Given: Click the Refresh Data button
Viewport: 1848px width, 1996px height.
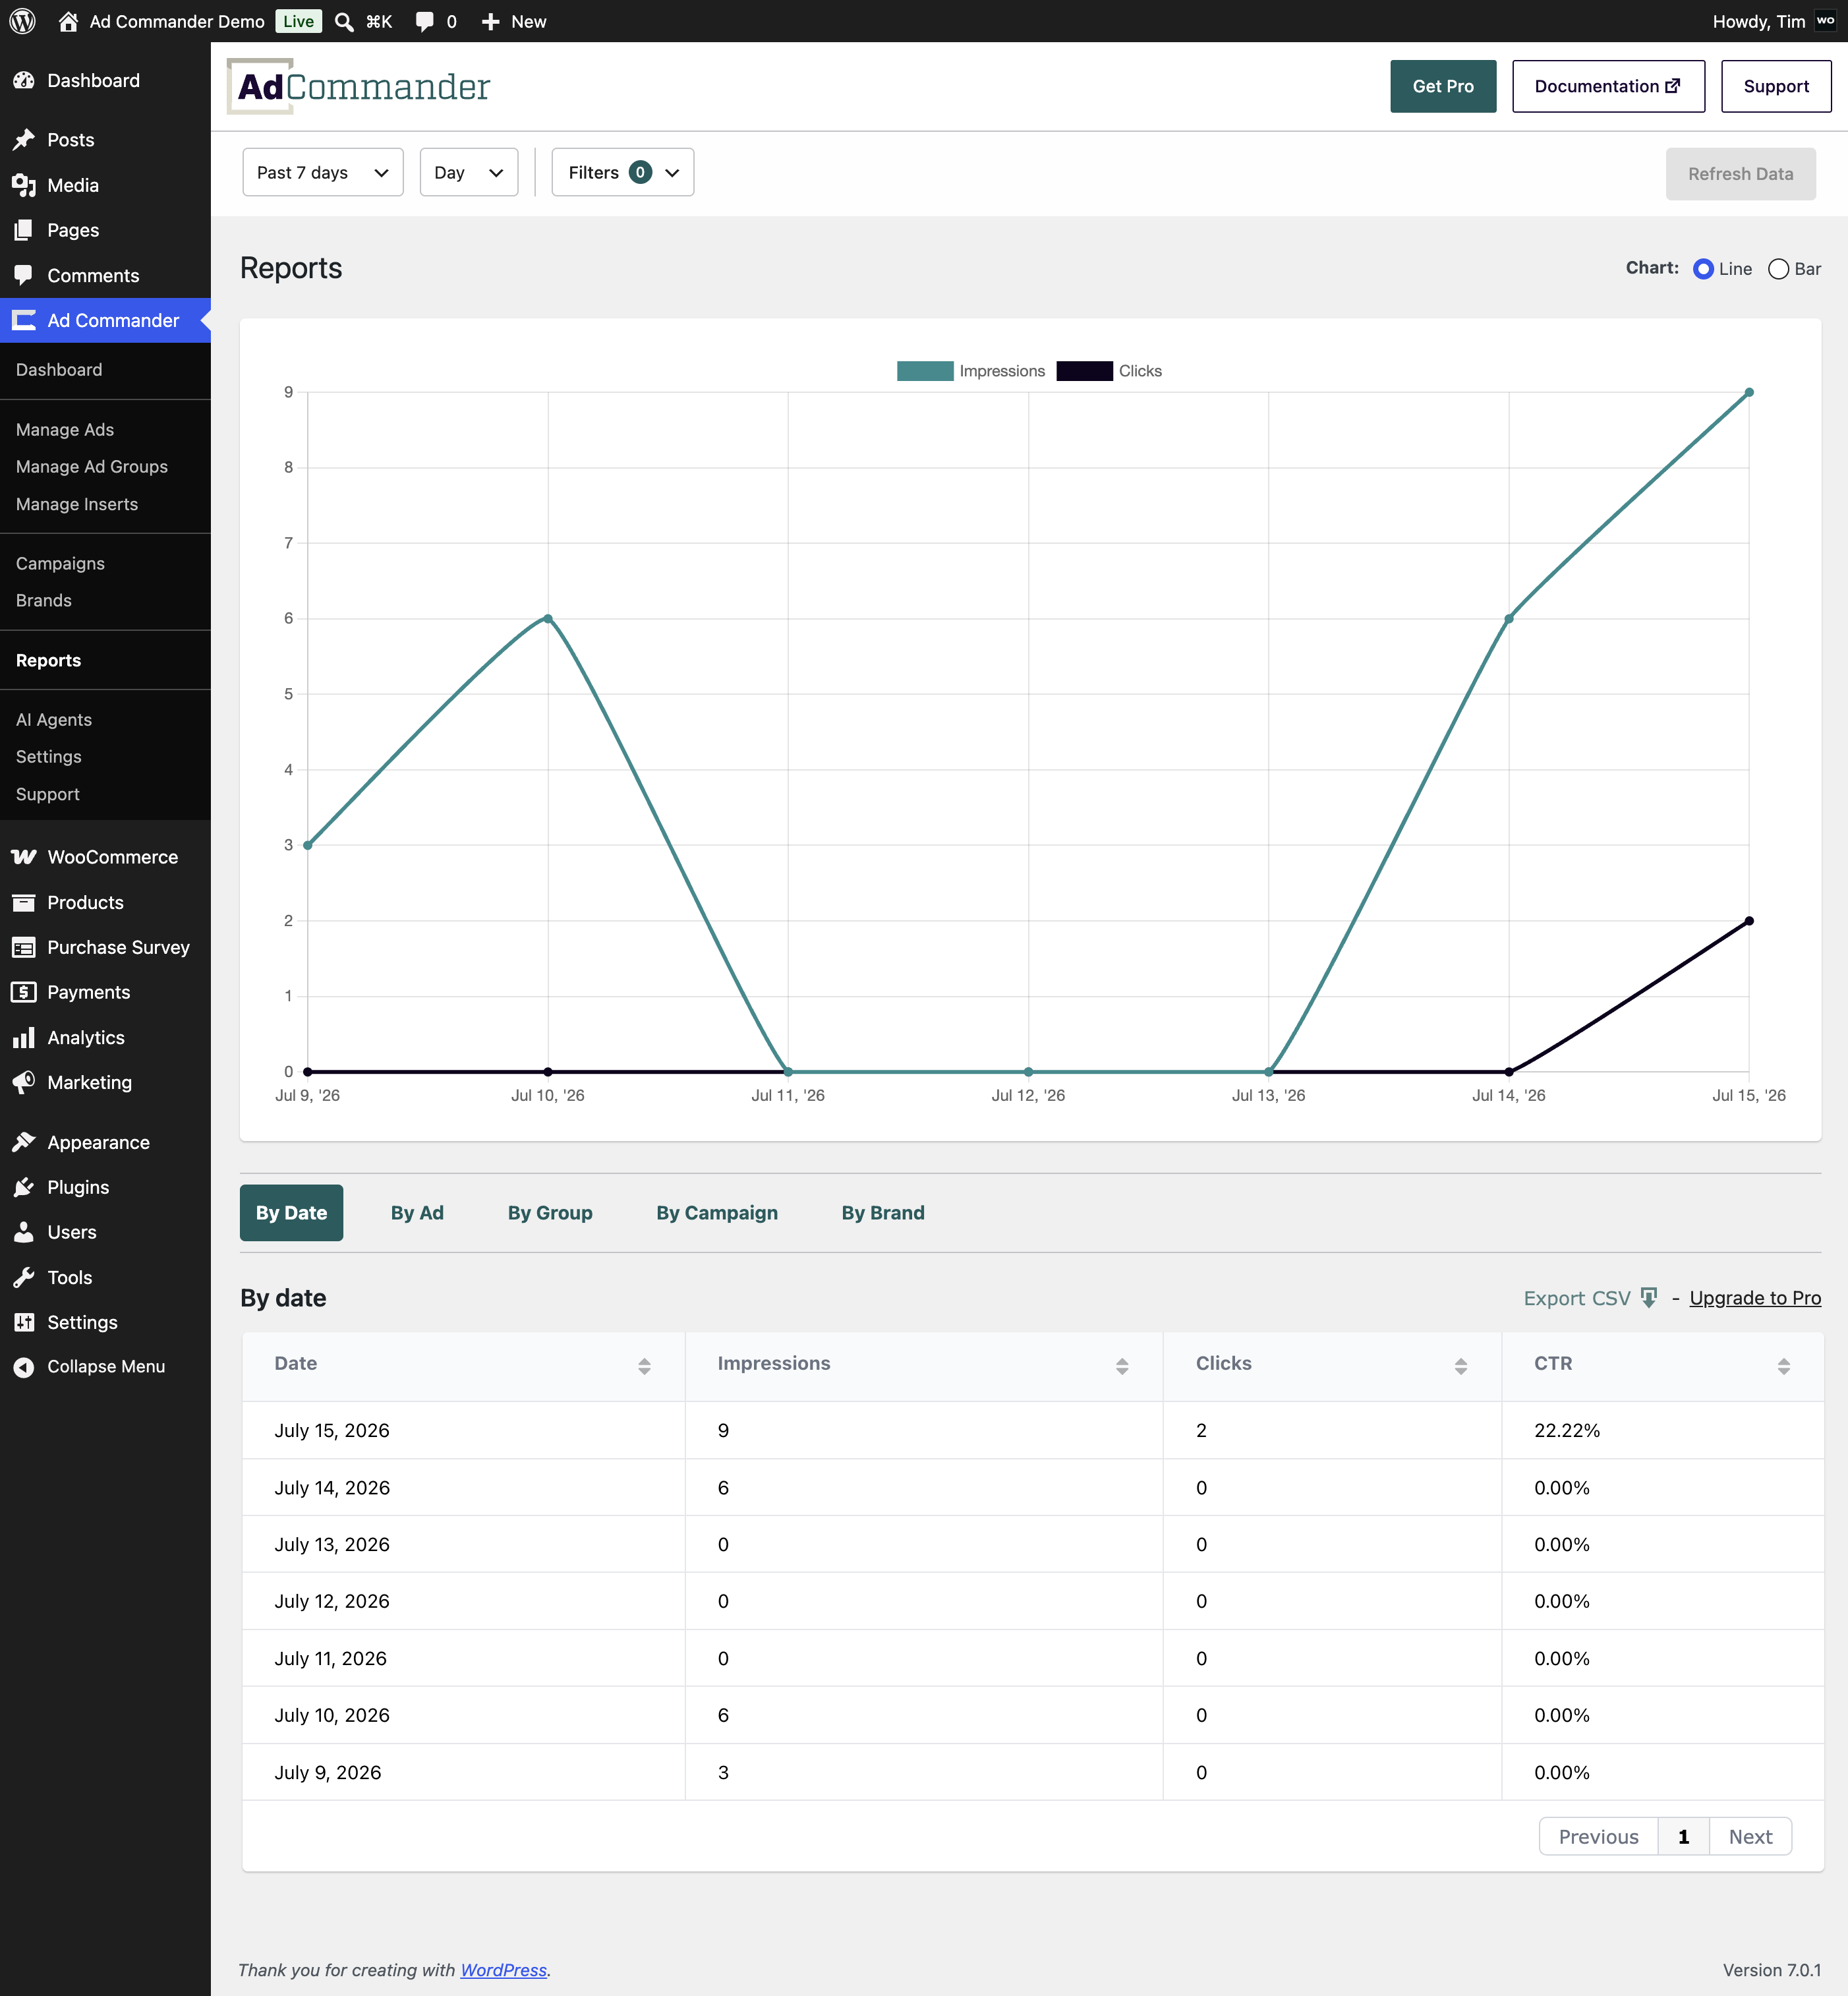Looking at the screenshot, I should [1740, 173].
